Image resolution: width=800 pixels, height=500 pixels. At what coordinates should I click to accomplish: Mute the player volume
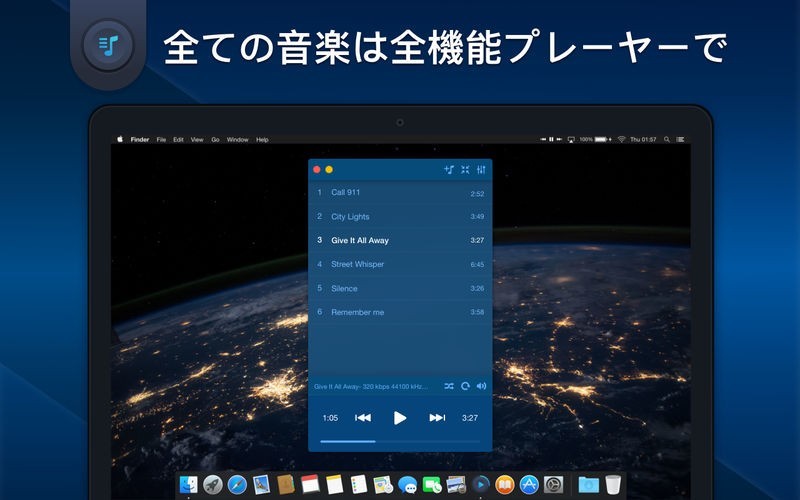coord(481,386)
